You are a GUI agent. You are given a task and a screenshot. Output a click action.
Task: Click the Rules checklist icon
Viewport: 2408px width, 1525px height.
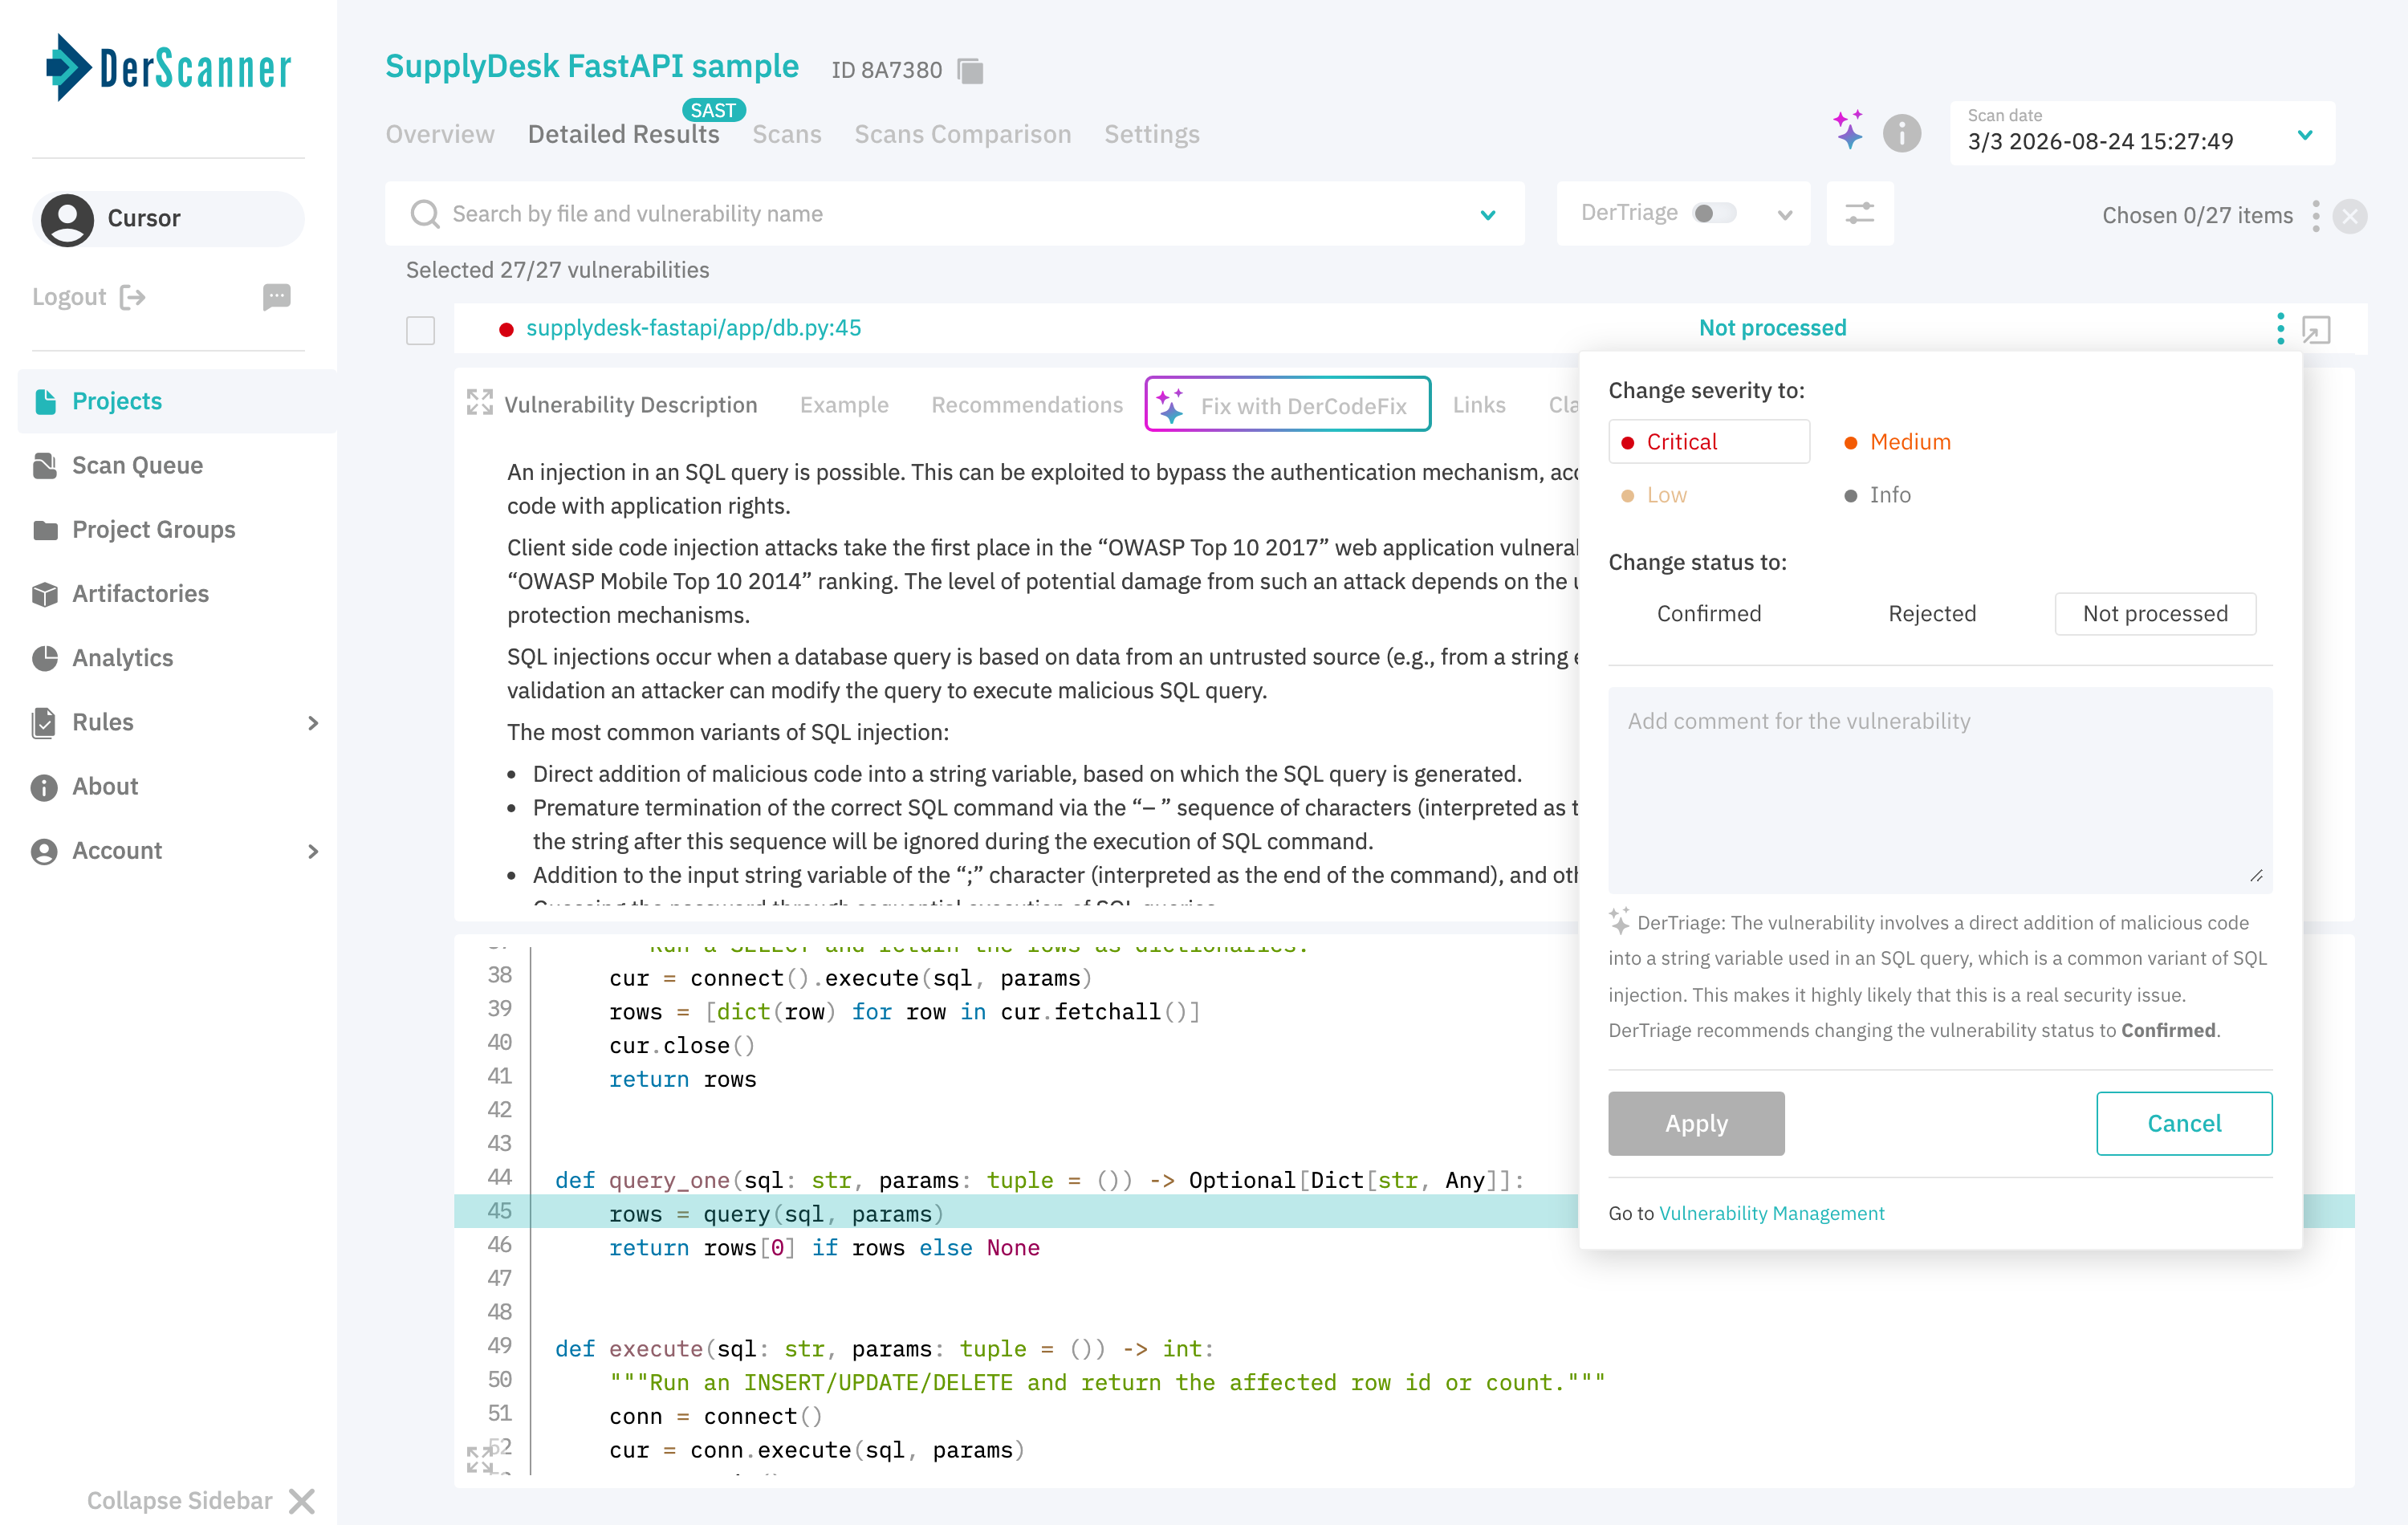(45, 722)
